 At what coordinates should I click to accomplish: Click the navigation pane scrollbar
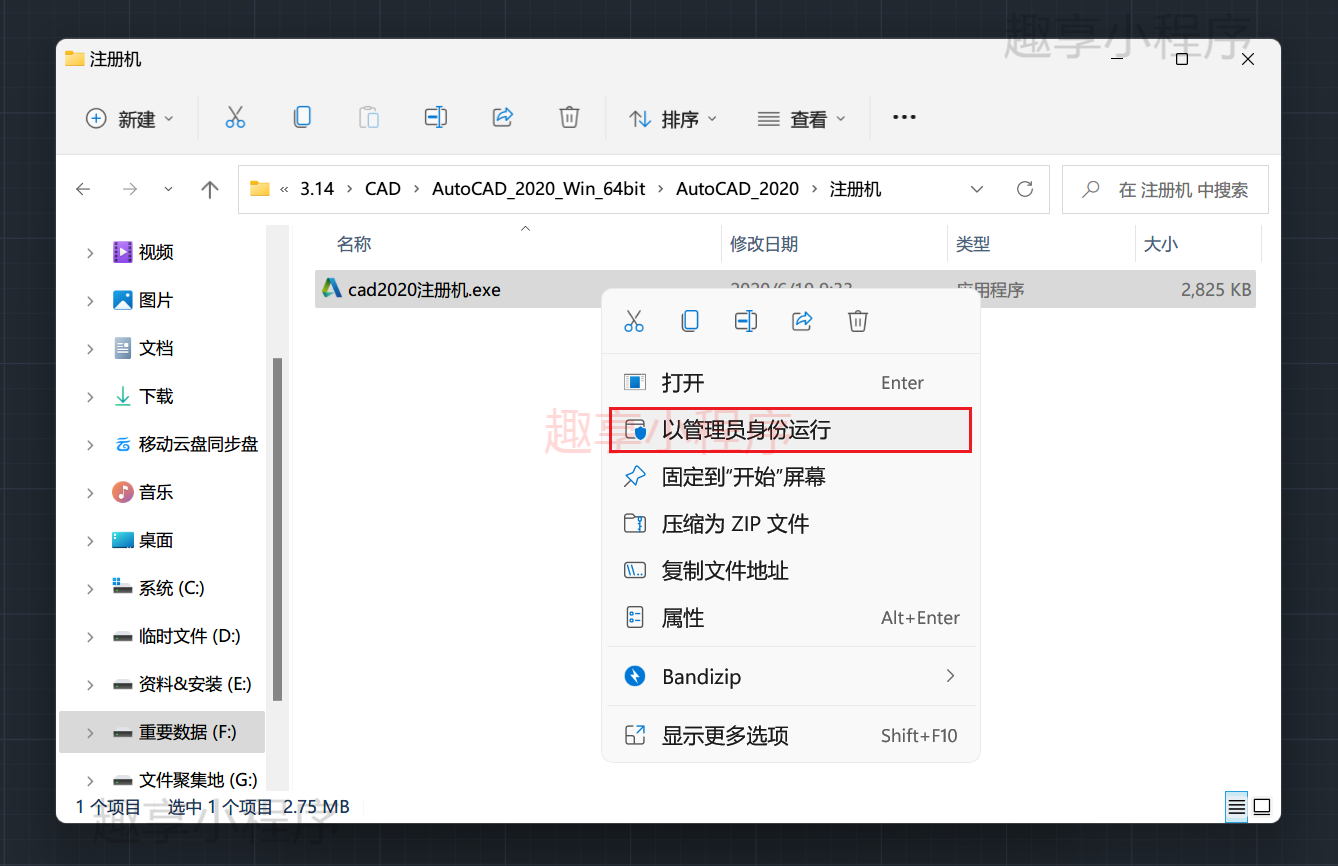(x=277, y=529)
